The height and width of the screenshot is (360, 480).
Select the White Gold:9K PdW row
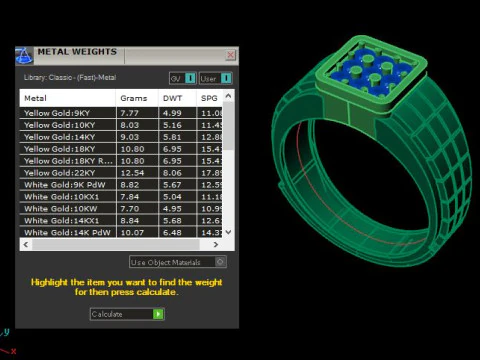point(121,185)
